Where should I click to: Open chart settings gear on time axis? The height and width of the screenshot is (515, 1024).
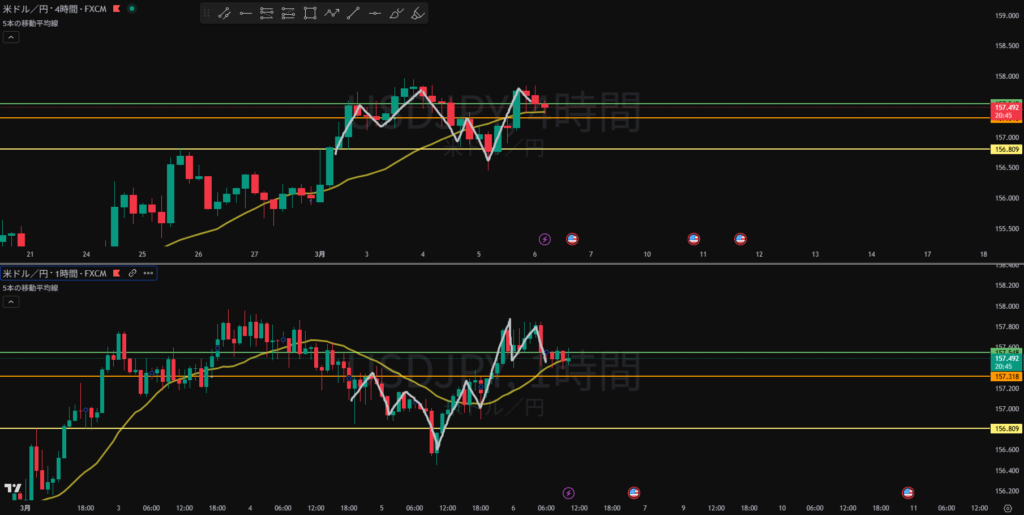pos(1007,507)
